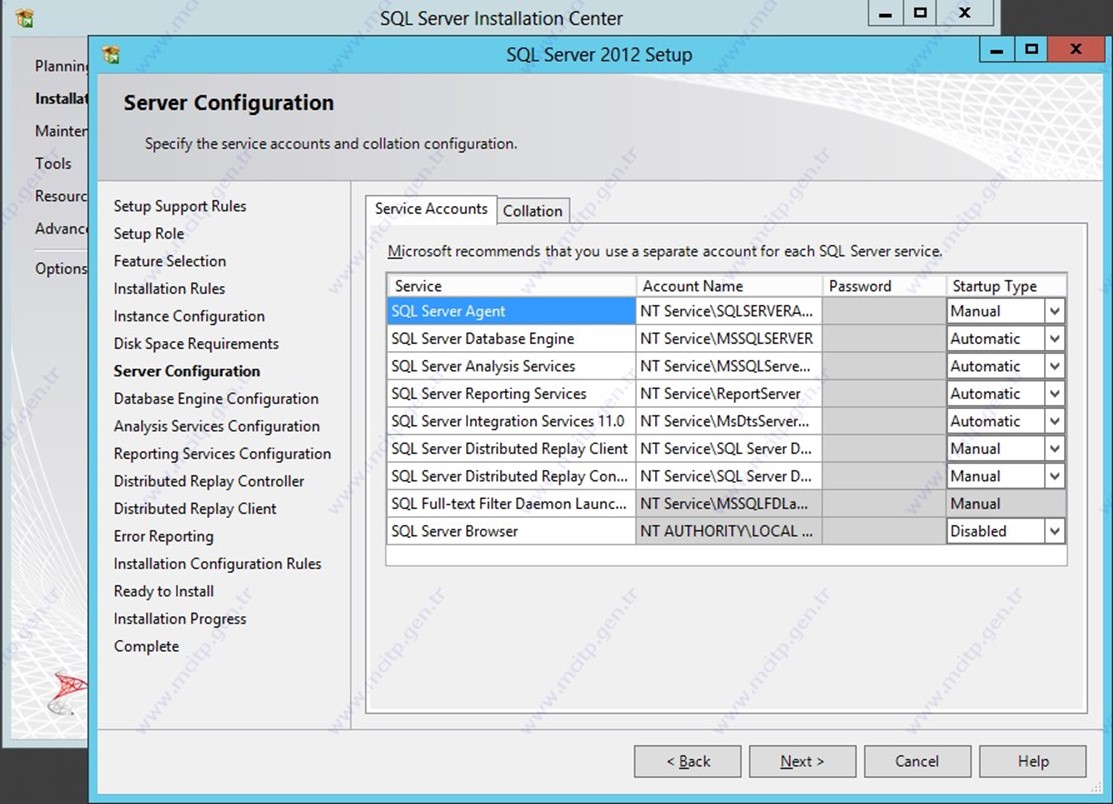Select Maintenance in Installation Center sidebar

coord(61,131)
